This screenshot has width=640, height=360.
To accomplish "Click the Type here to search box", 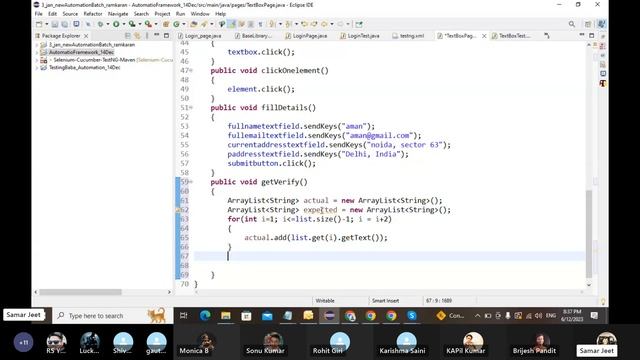I will 110,316.
